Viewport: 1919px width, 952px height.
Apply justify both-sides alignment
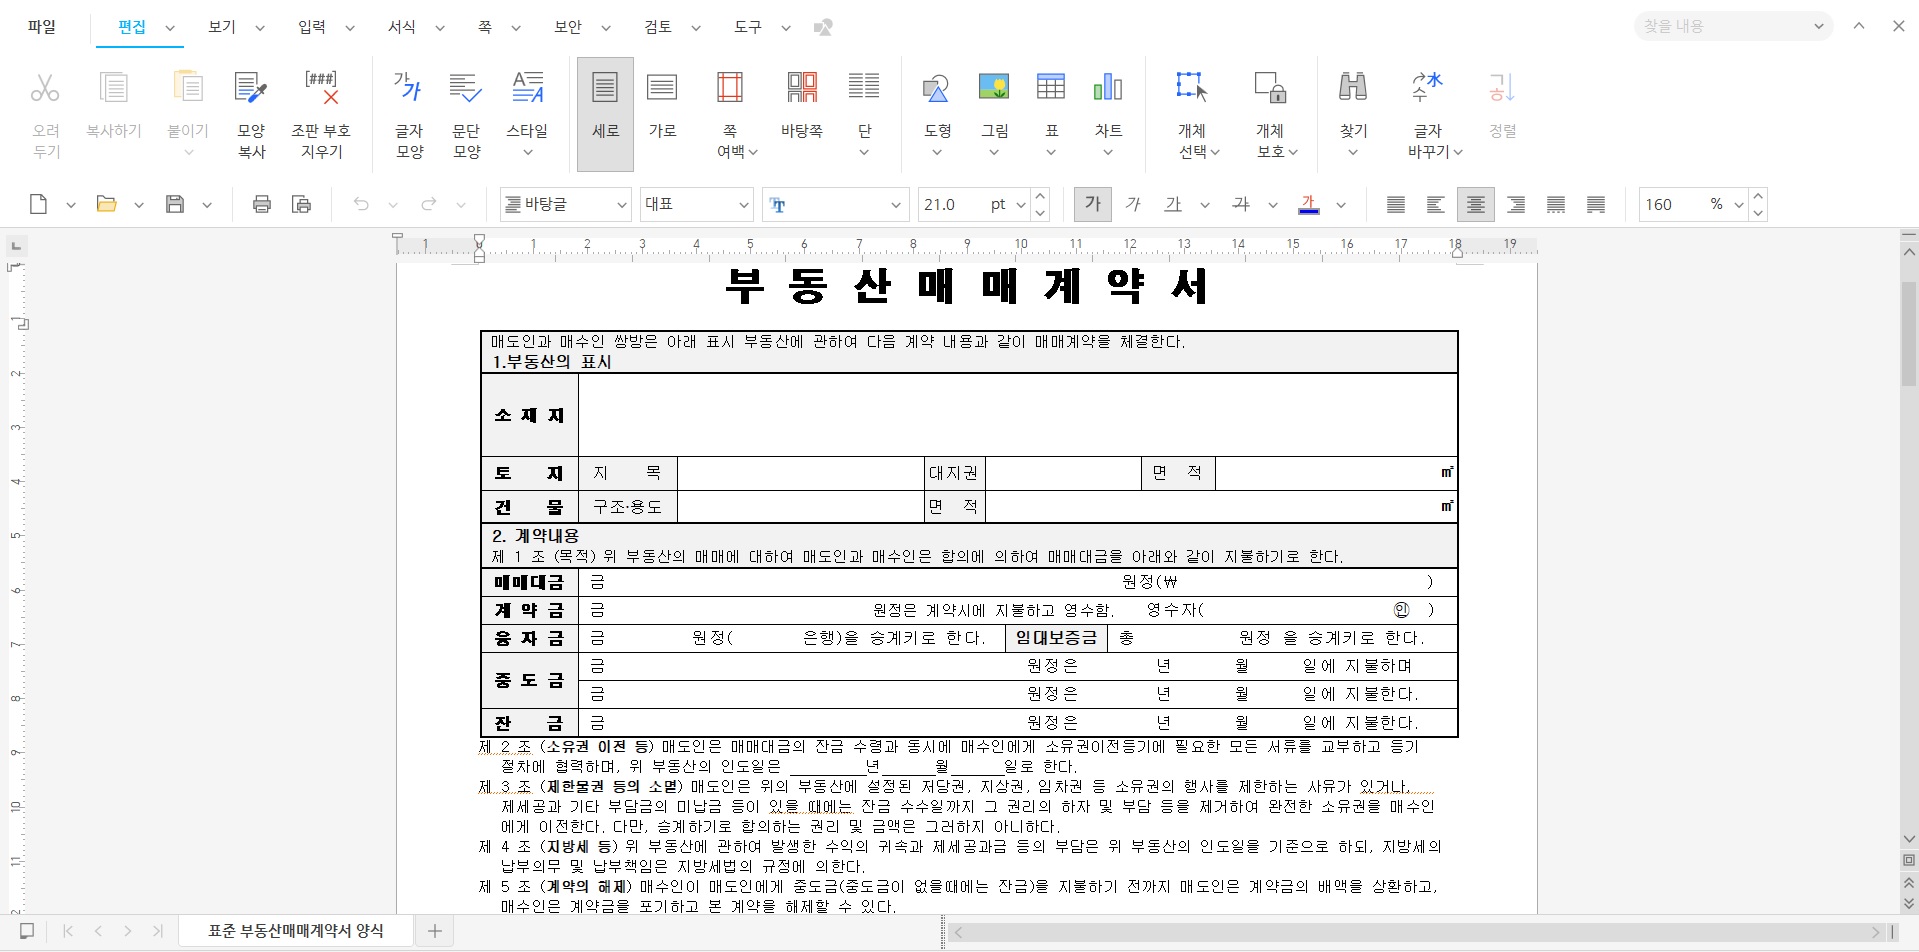(1396, 204)
